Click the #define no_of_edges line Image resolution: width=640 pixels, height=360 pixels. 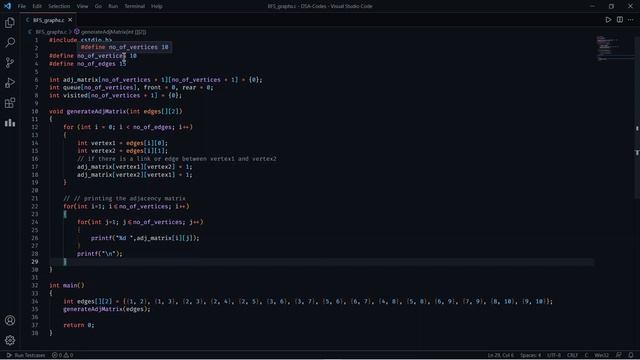88,64
